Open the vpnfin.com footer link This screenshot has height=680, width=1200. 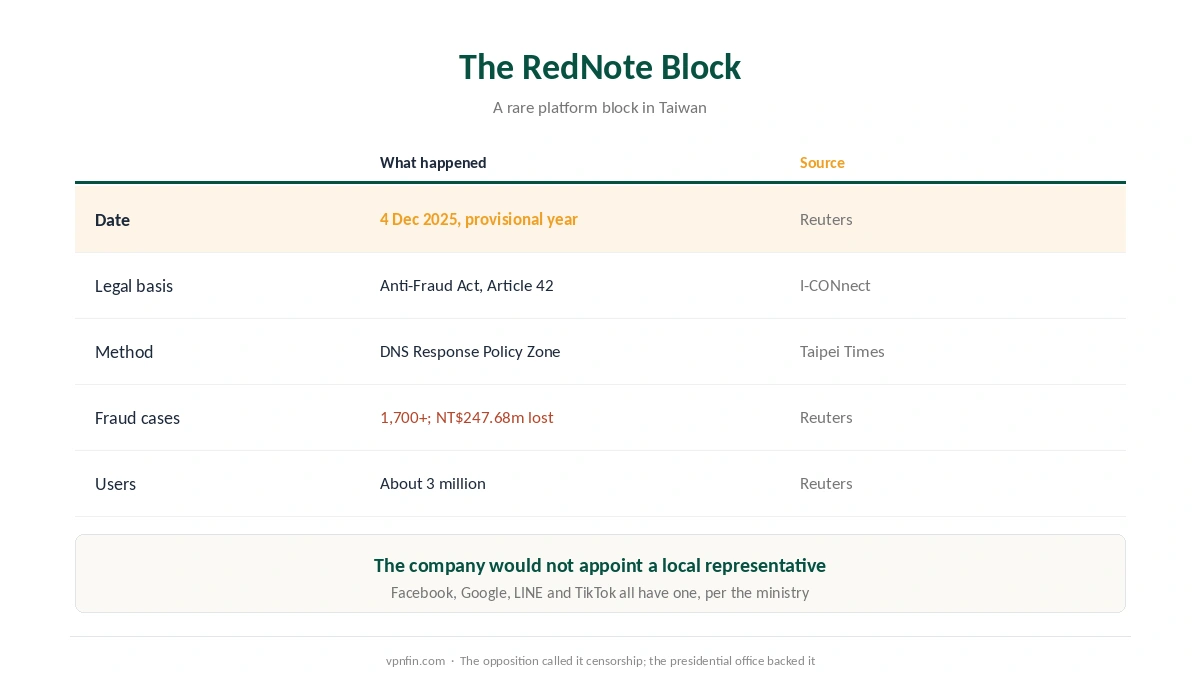coord(415,661)
